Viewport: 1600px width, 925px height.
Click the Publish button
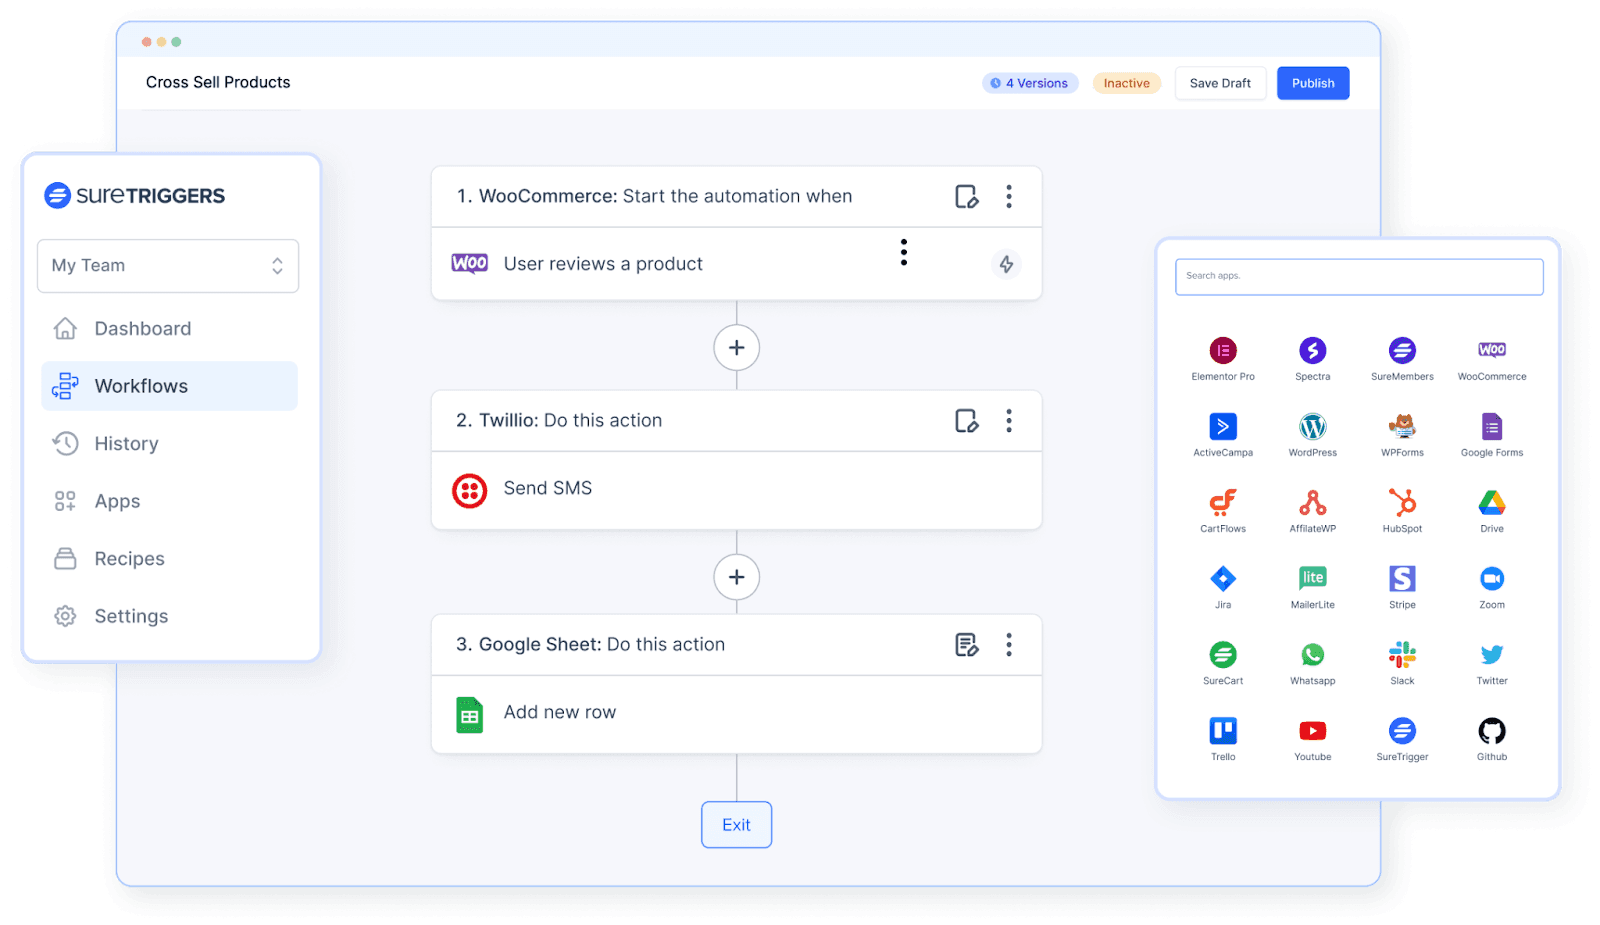[1312, 83]
